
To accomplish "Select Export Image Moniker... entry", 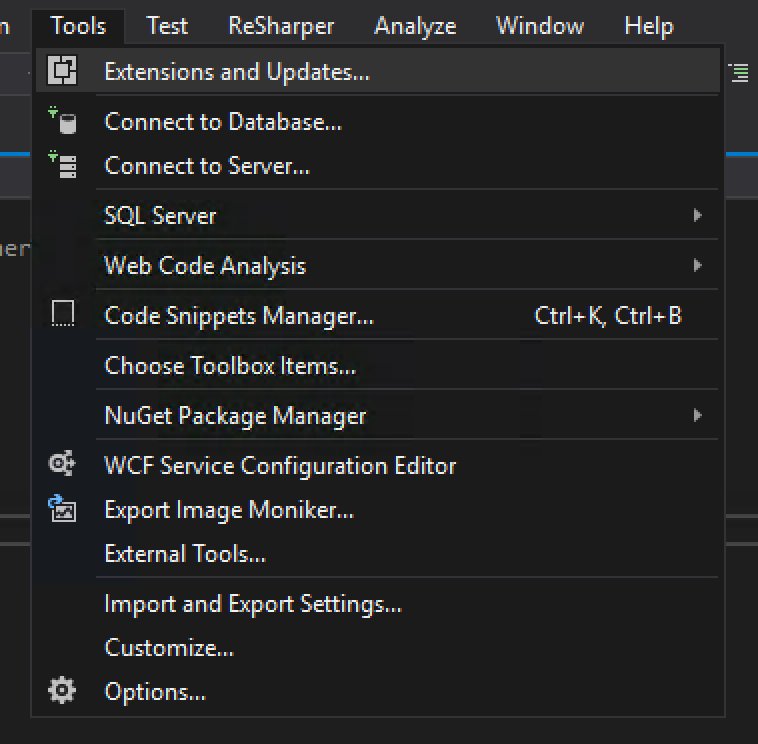I will pos(378,510).
